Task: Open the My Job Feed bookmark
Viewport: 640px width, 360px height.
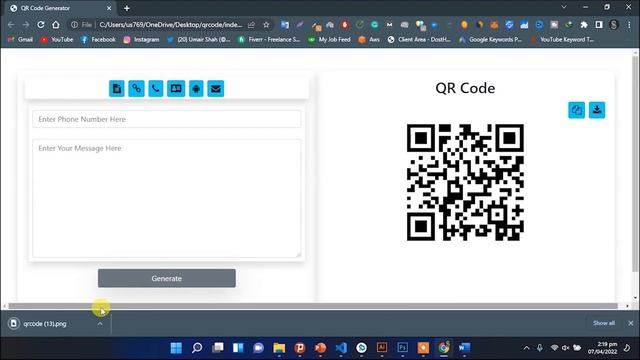Action: (x=329, y=40)
